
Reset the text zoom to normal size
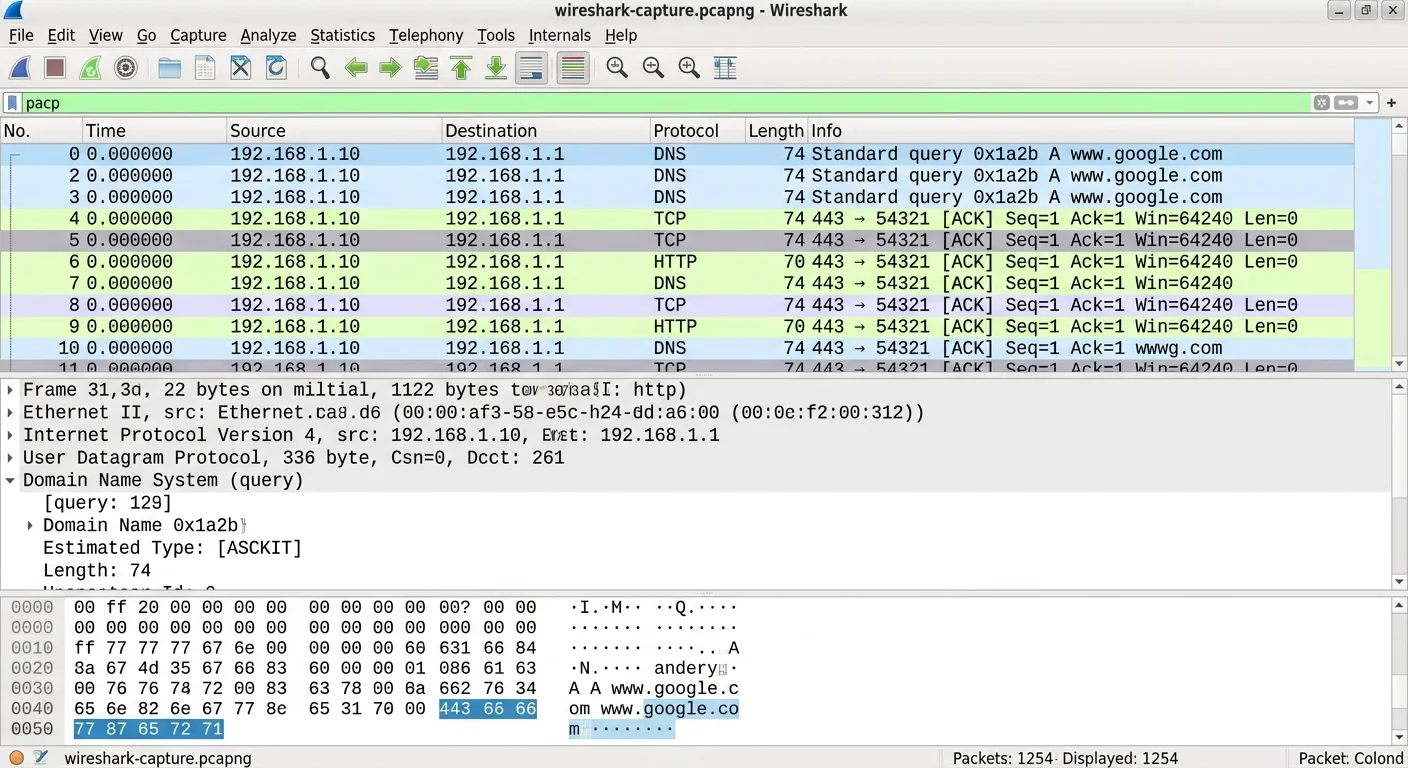pyautogui.click(x=689, y=68)
